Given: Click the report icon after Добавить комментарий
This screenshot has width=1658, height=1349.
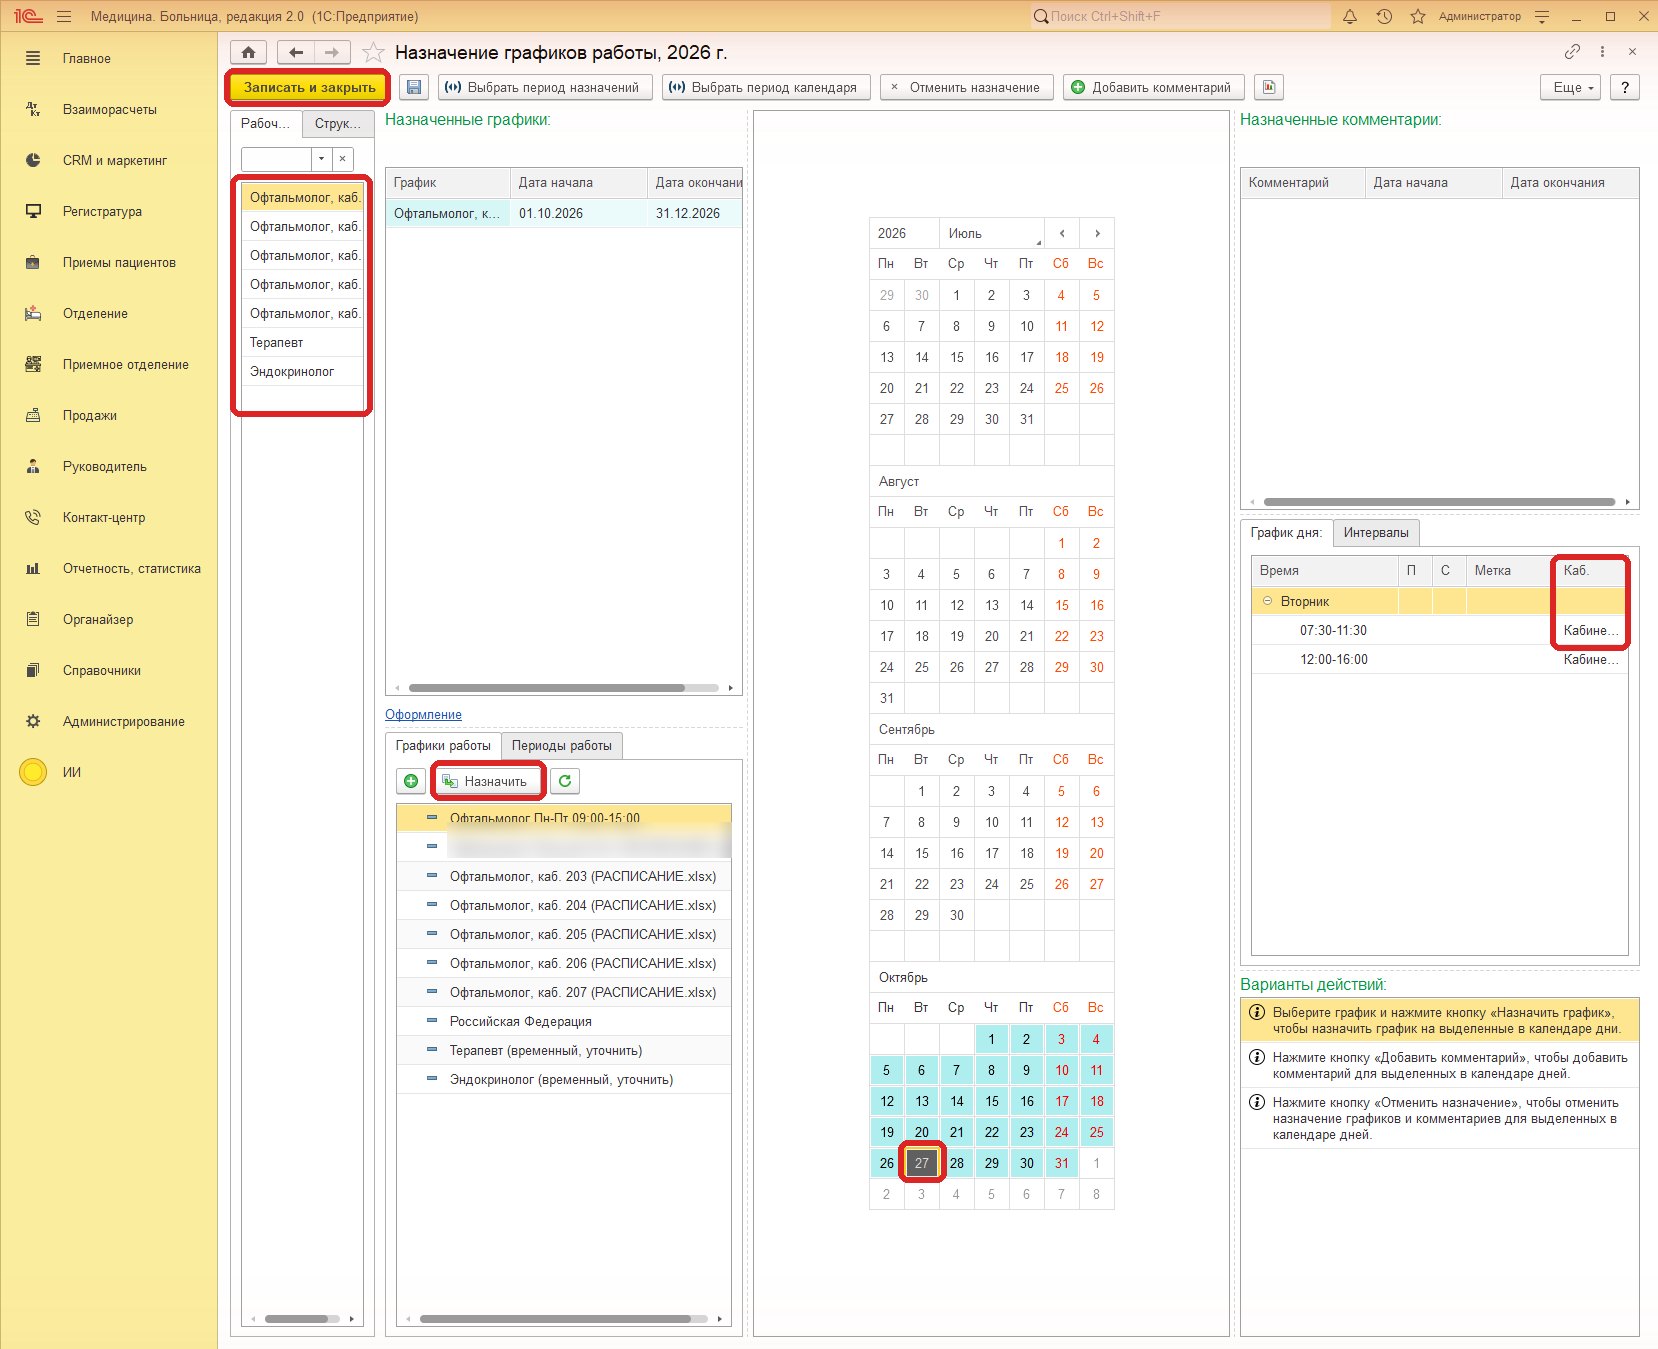Looking at the screenshot, I should click(1269, 87).
